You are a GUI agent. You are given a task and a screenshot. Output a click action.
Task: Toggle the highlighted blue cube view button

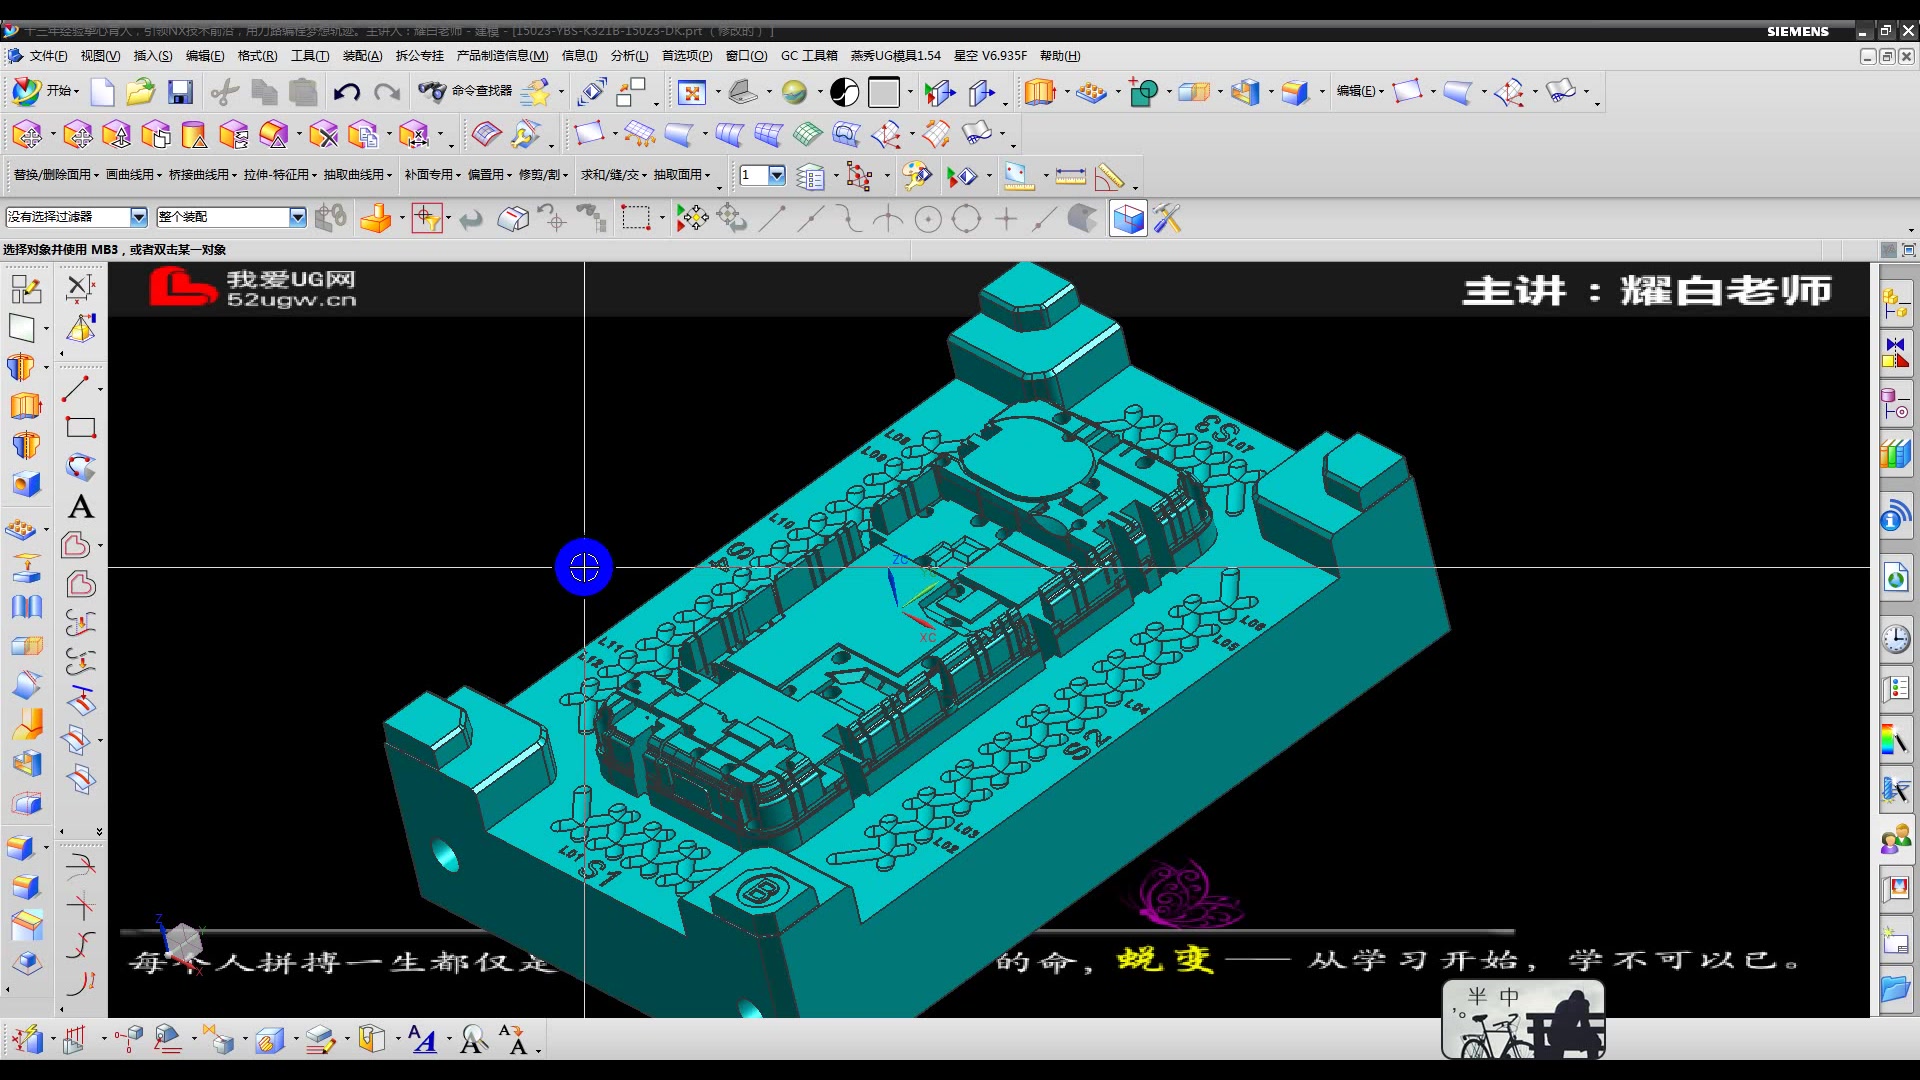1128,218
